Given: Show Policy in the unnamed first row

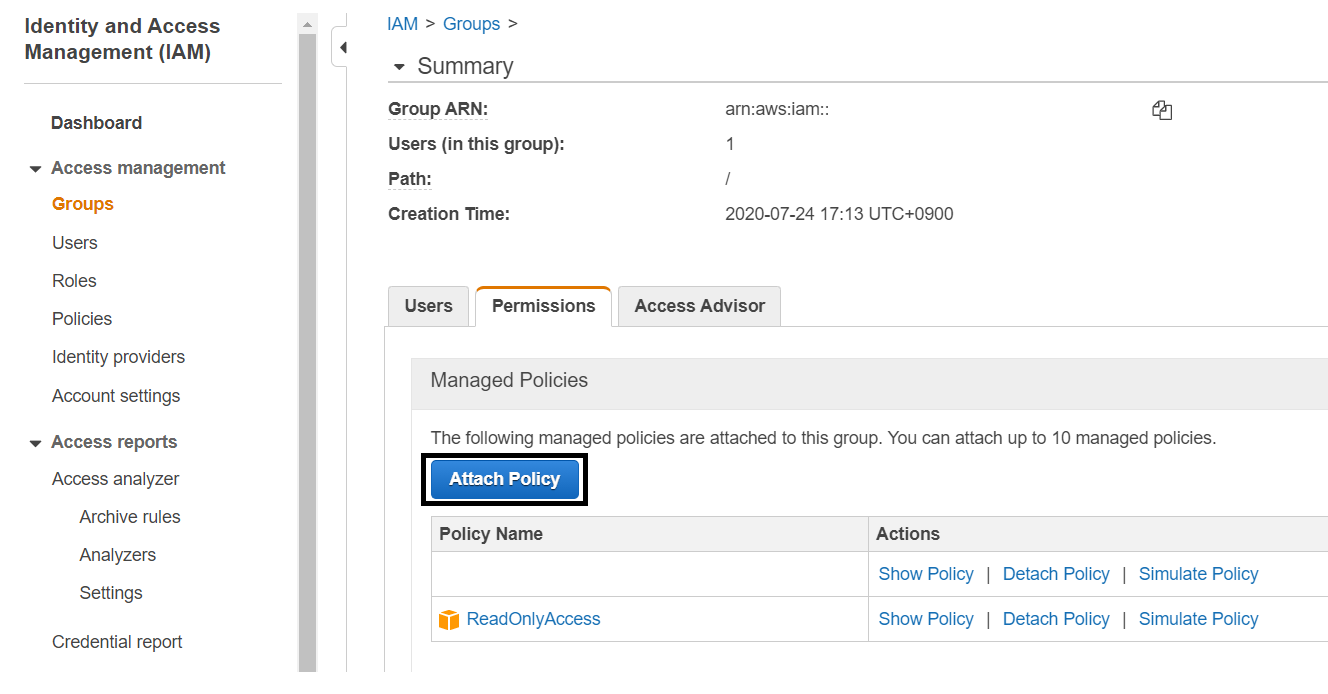Looking at the screenshot, I should 925,574.
